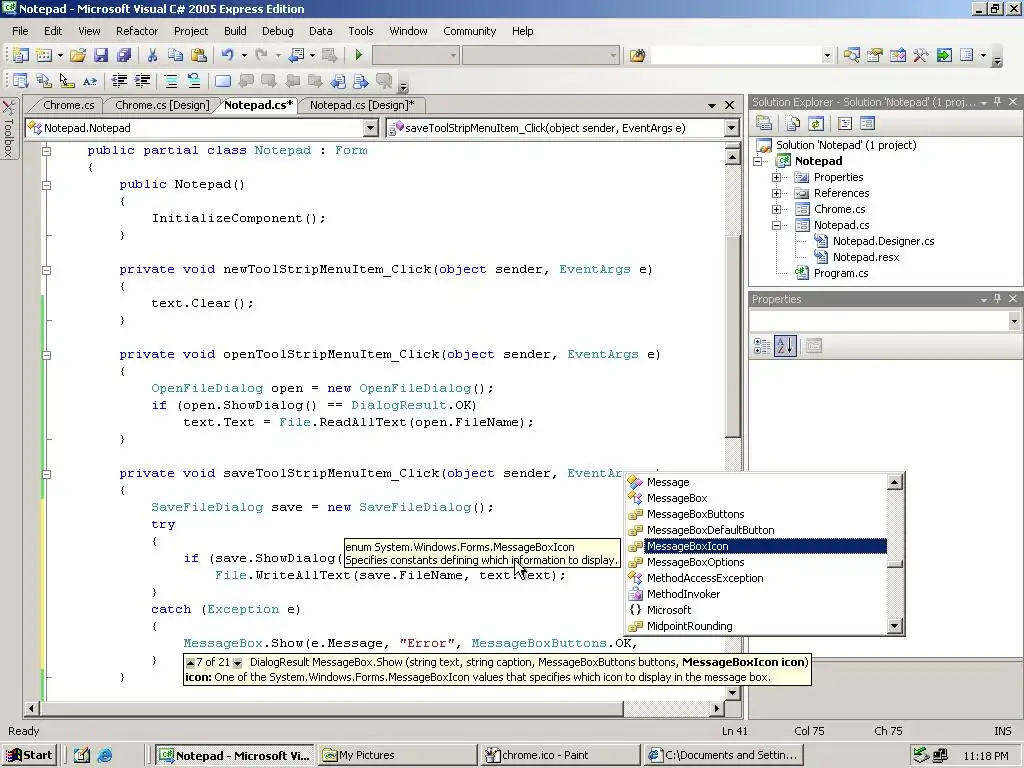The width and height of the screenshot is (1024, 768).
Task: Click the Add New Item toolbar icon
Action: pyautogui.click(x=44, y=56)
